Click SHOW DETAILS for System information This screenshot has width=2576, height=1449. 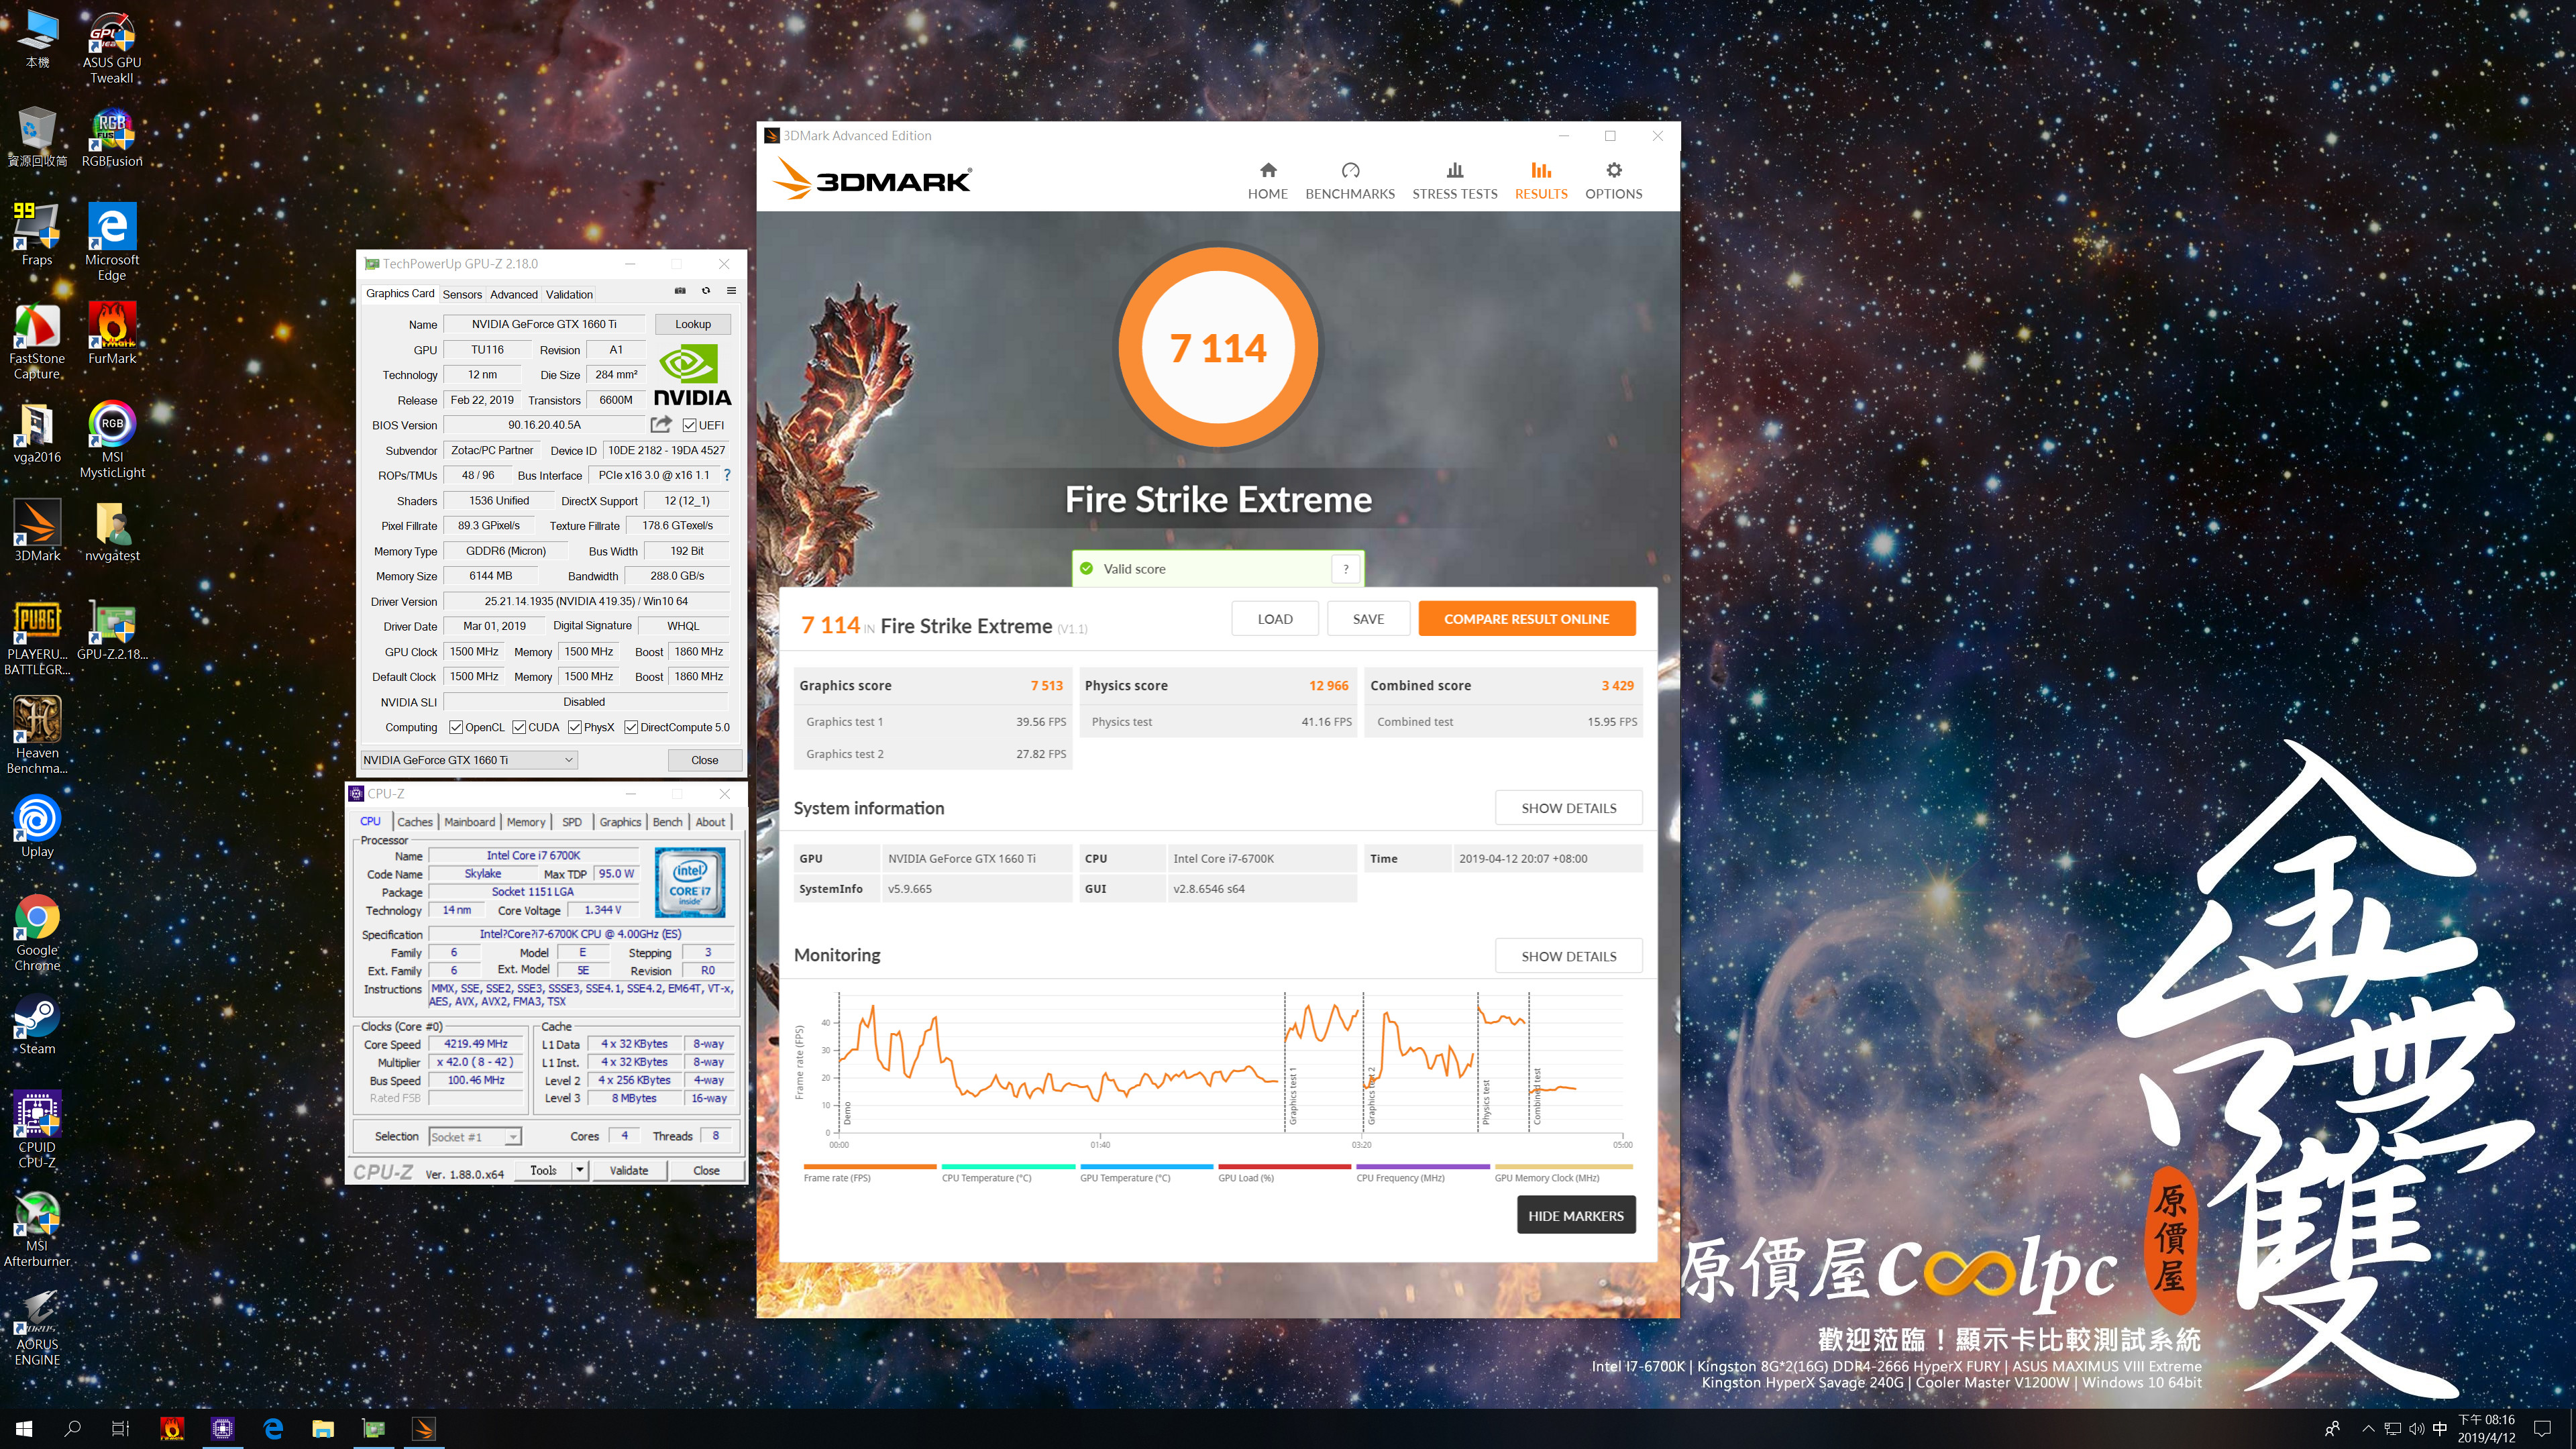point(1568,808)
